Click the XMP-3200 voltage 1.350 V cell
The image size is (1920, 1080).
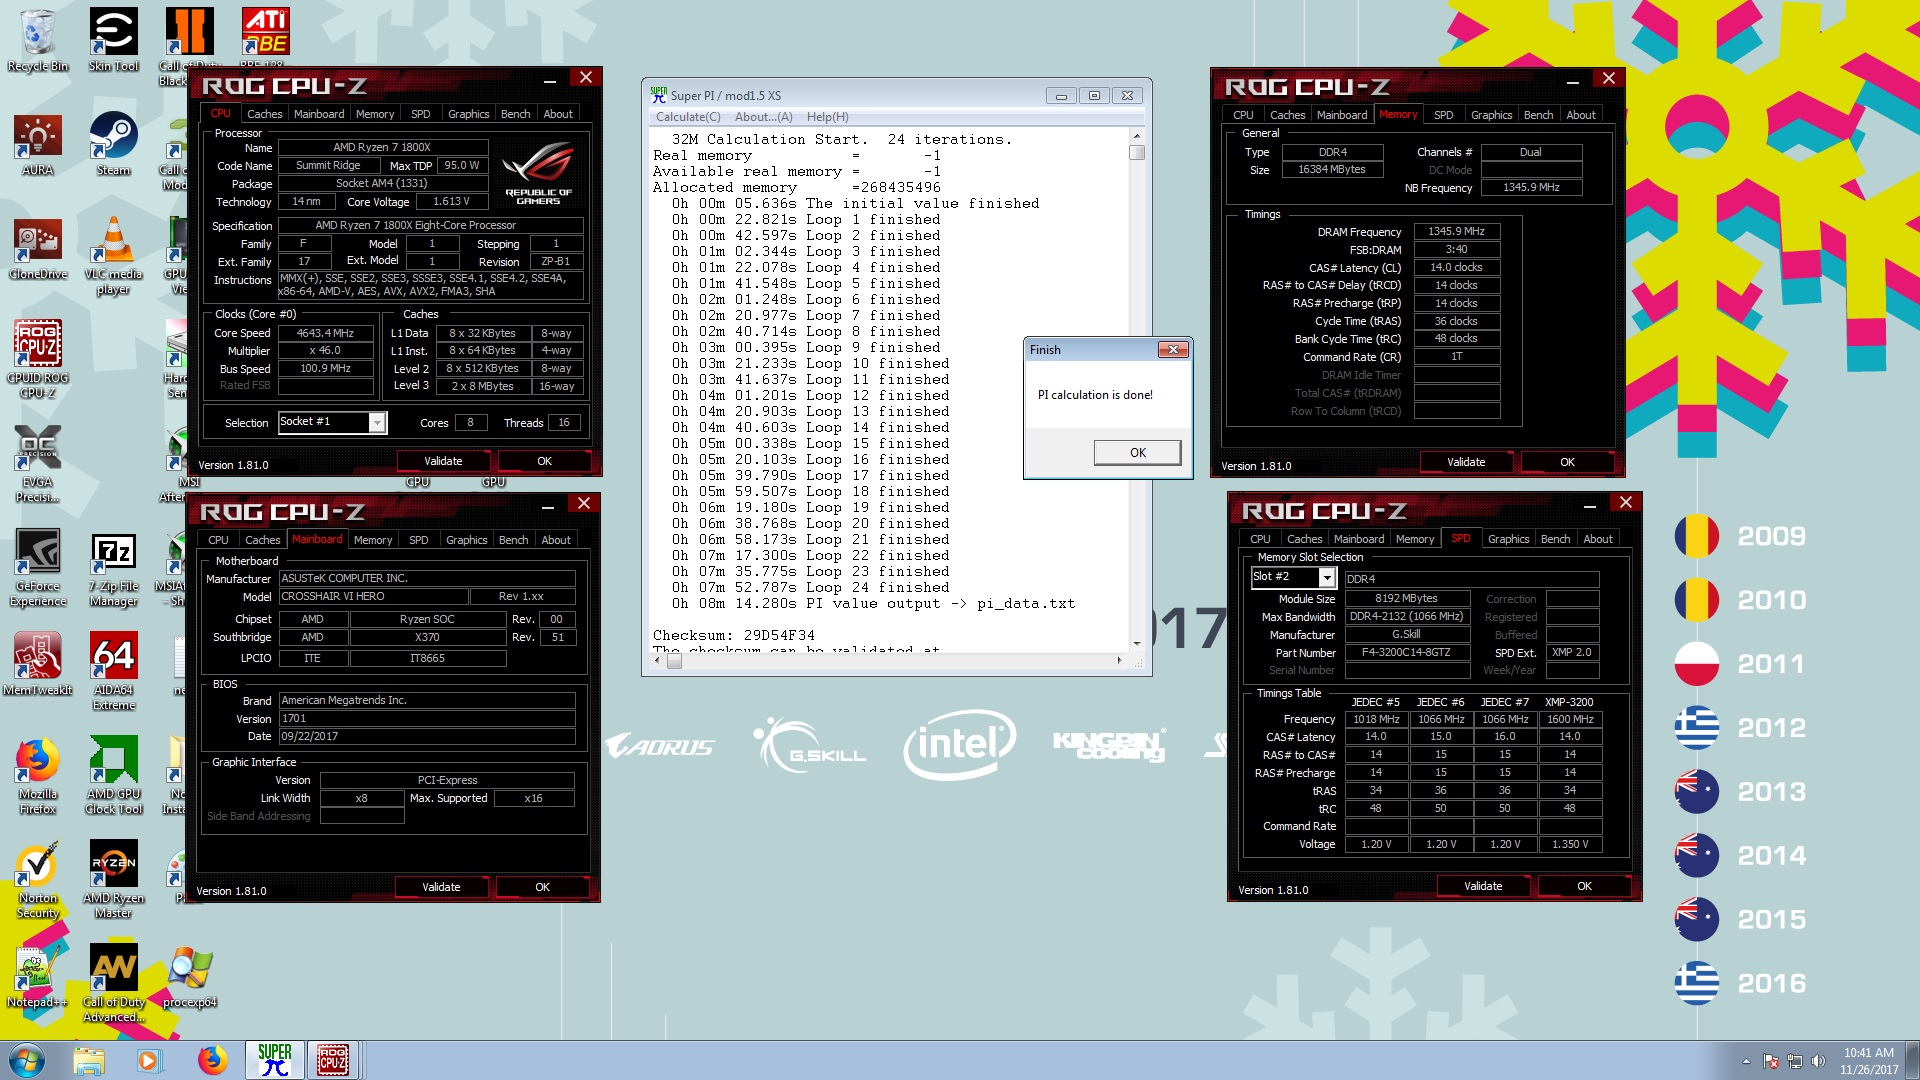tap(1570, 844)
